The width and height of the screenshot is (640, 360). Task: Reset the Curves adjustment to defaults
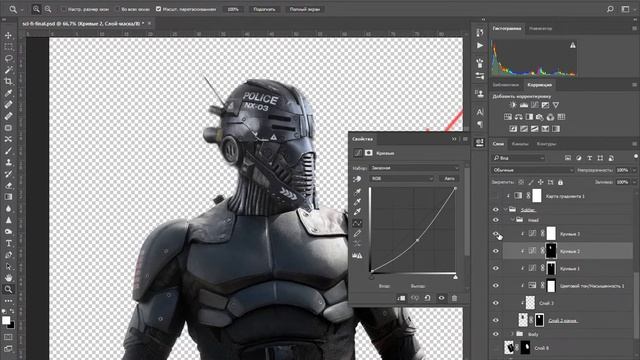coord(427,298)
